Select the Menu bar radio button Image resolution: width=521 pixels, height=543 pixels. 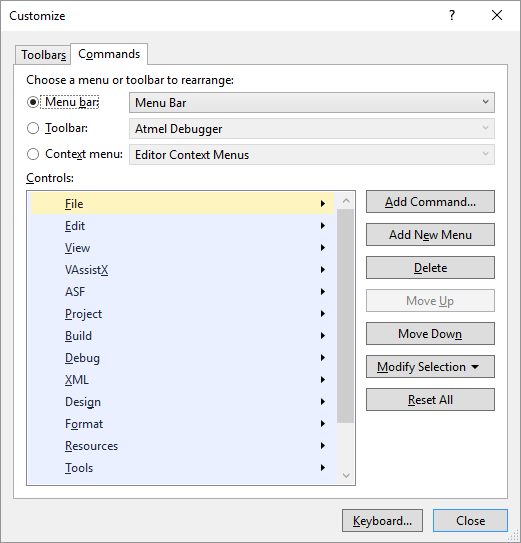pos(33,102)
